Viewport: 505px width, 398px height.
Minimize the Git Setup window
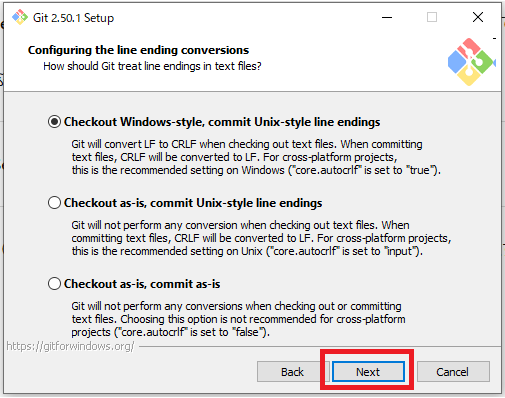tap(387, 17)
